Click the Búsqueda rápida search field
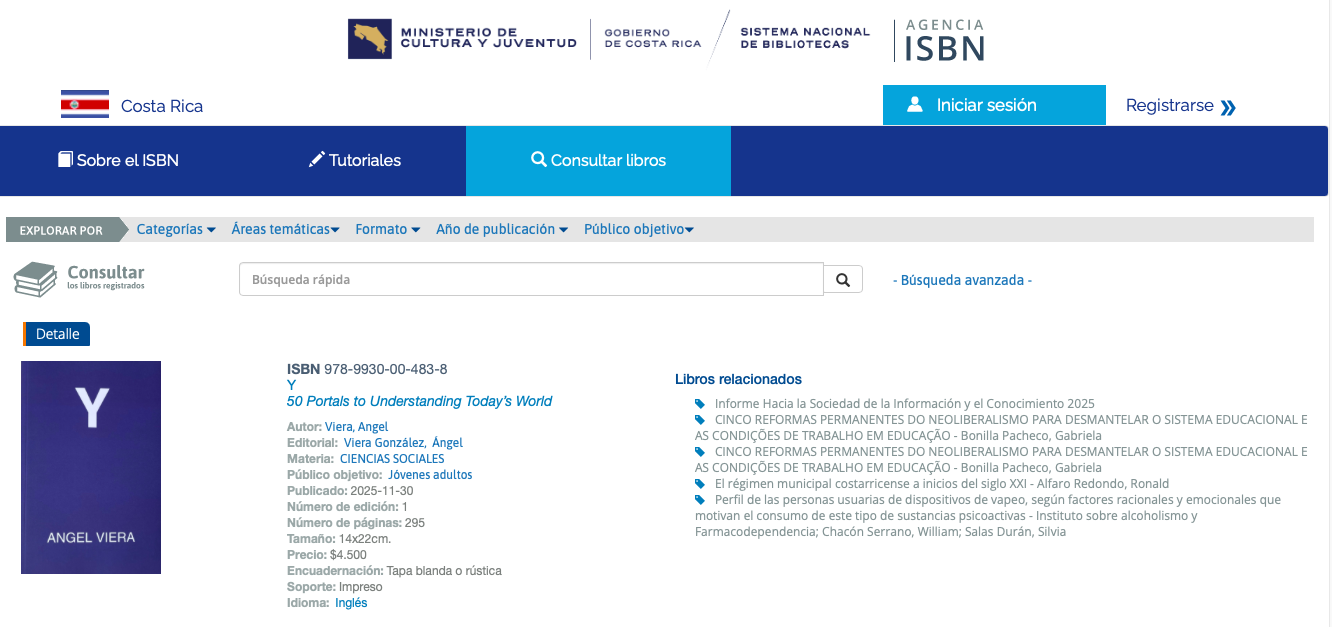The height and width of the screenshot is (627, 1332). tap(530, 280)
